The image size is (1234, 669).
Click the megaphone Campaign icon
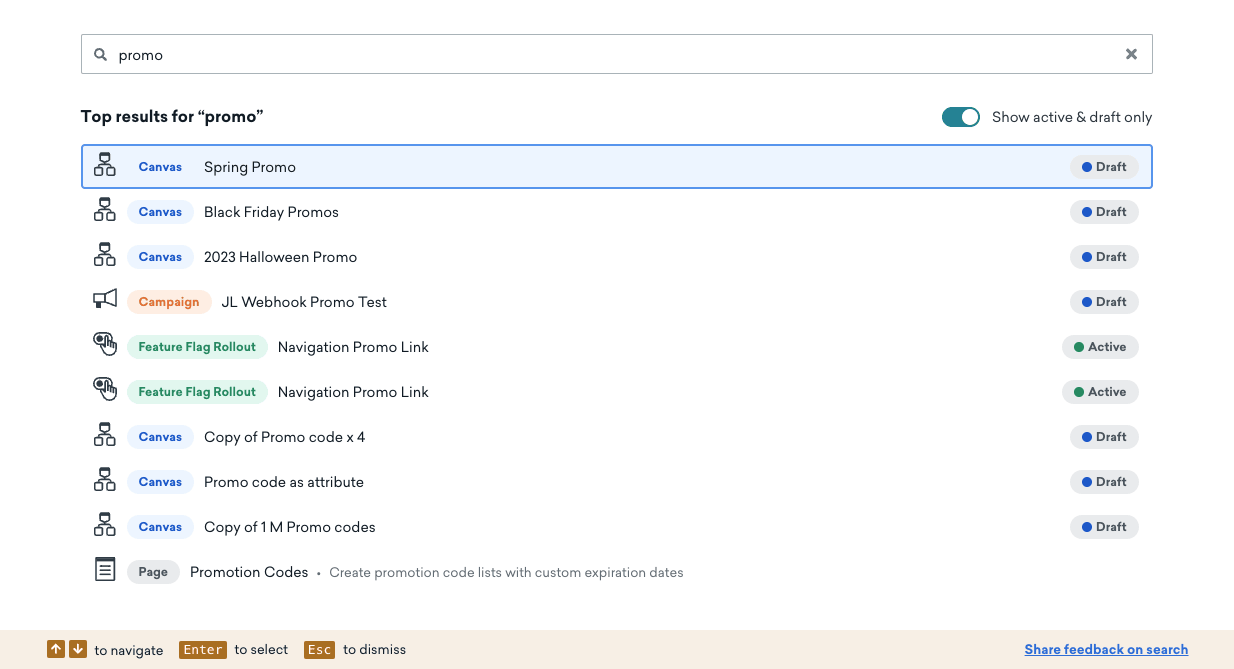click(x=105, y=301)
